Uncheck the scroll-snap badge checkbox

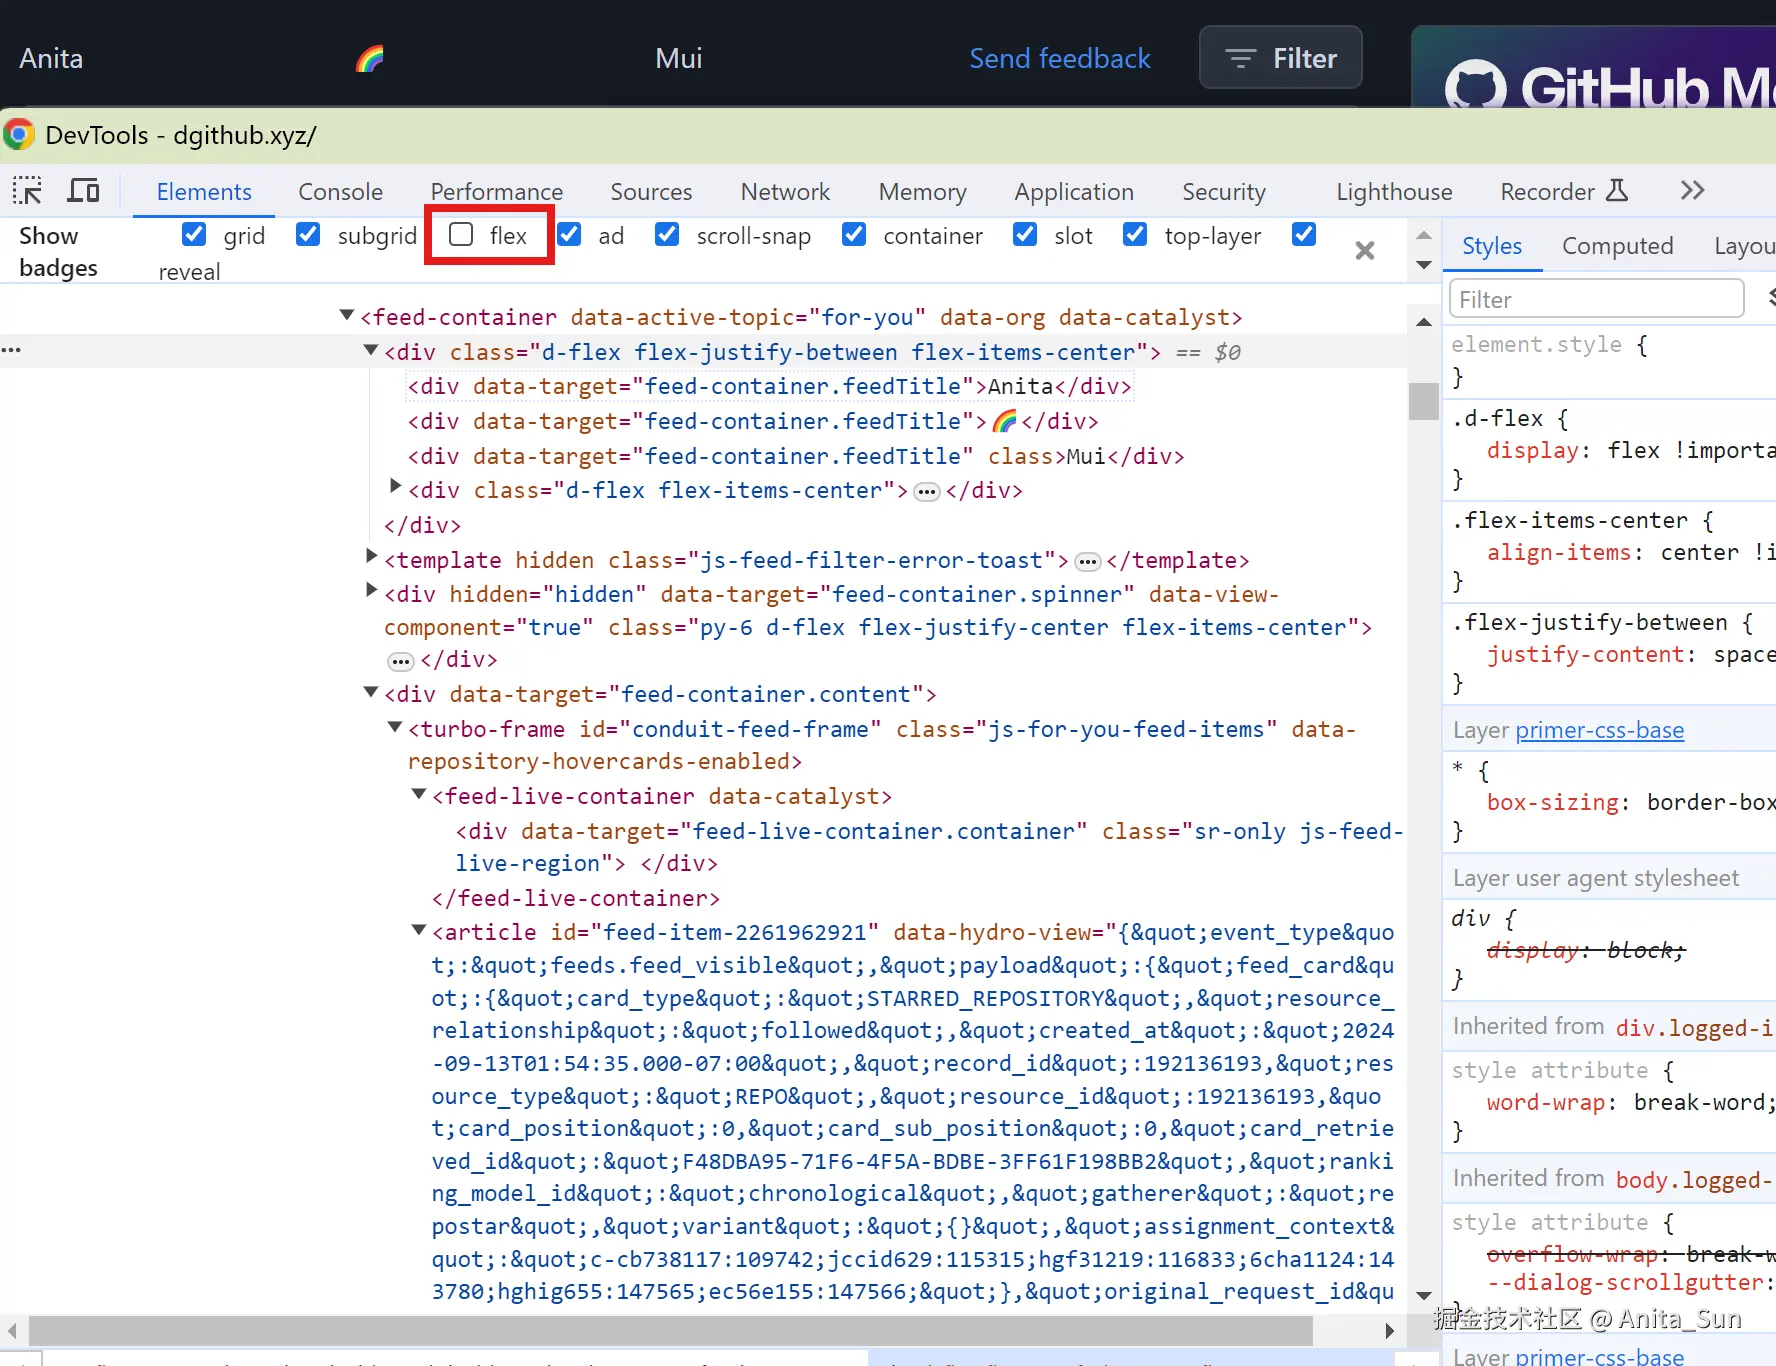click(x=667, y=234)
